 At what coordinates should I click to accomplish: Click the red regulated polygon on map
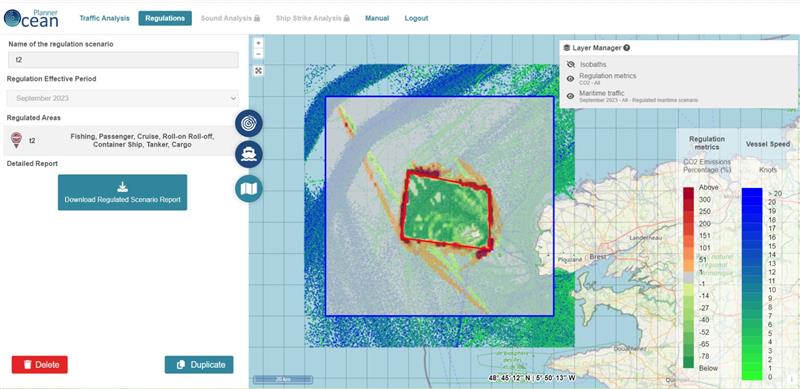pos(447,209)
